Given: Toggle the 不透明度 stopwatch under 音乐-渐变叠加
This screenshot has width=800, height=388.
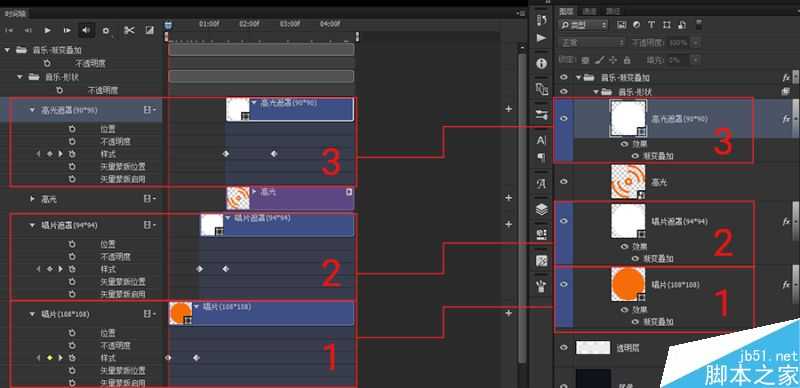Looking at the screenshot, I should pos(47,63).
